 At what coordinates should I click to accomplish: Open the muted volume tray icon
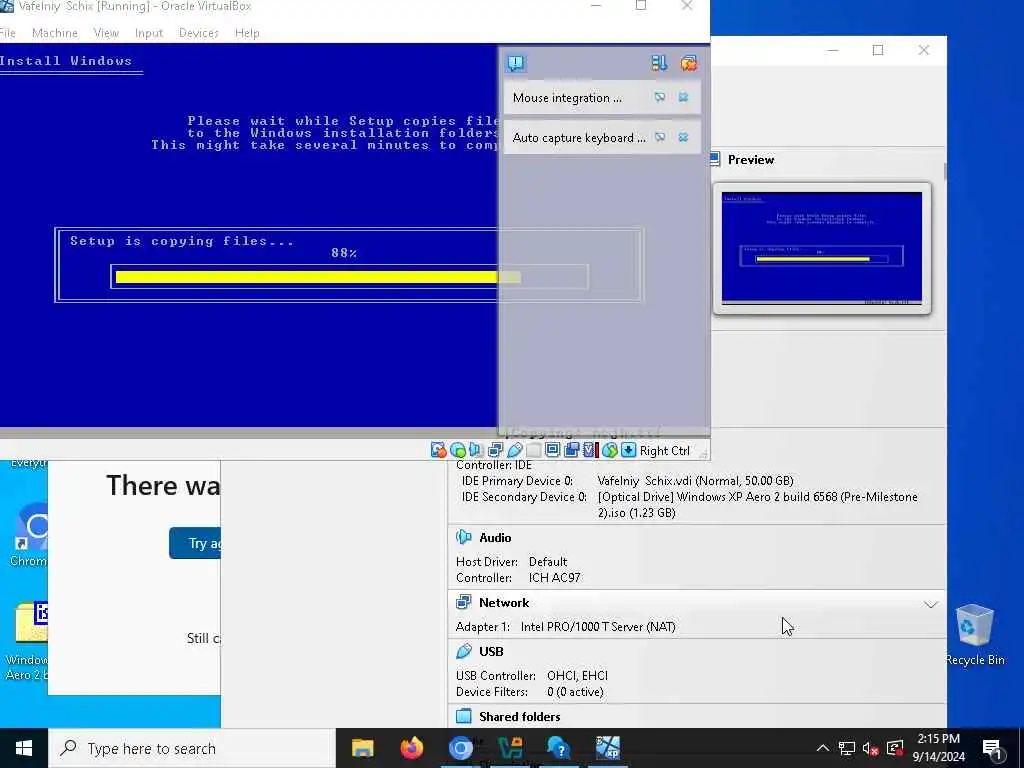pos(871,748)
